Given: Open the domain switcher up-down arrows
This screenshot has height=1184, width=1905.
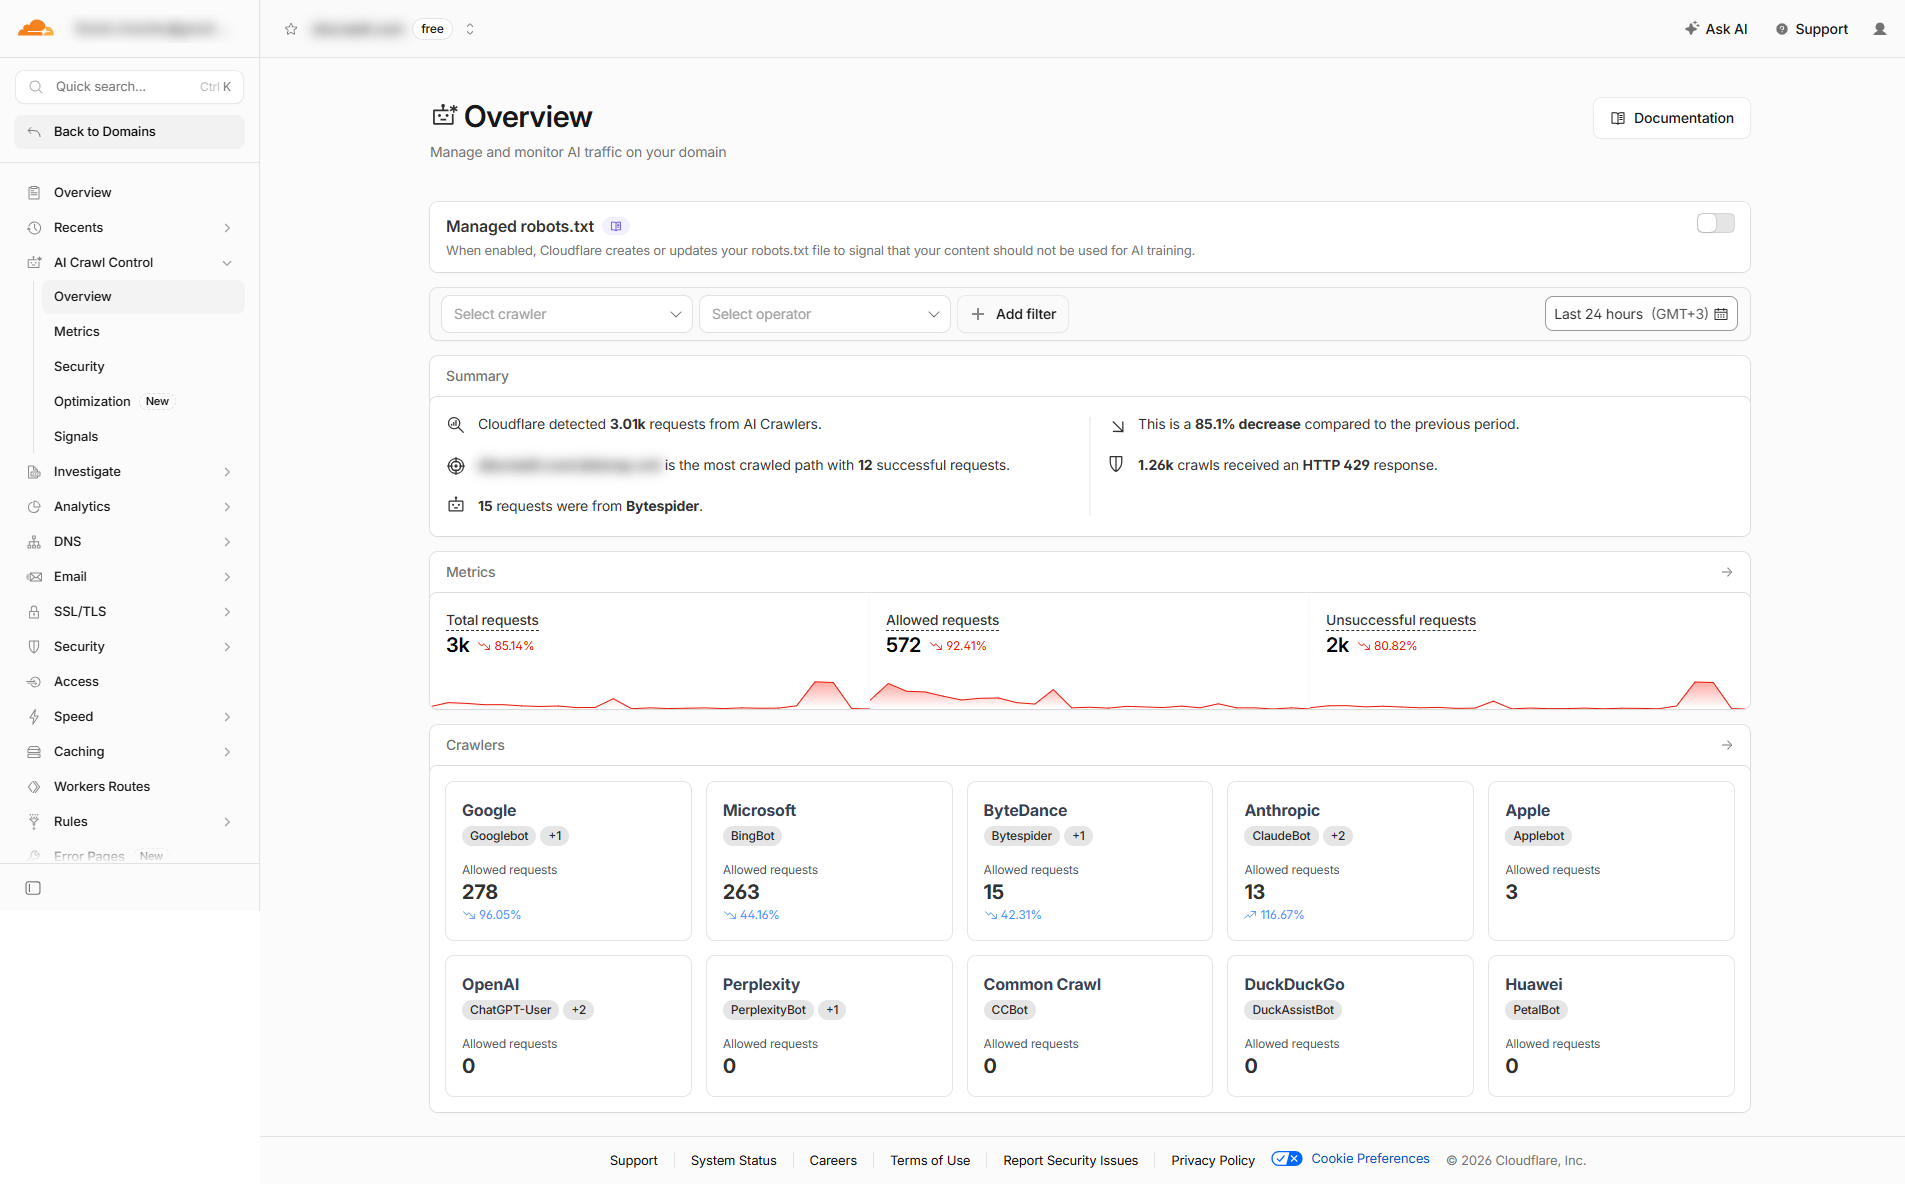Looking at the screenshot, I should click(470, 29).
